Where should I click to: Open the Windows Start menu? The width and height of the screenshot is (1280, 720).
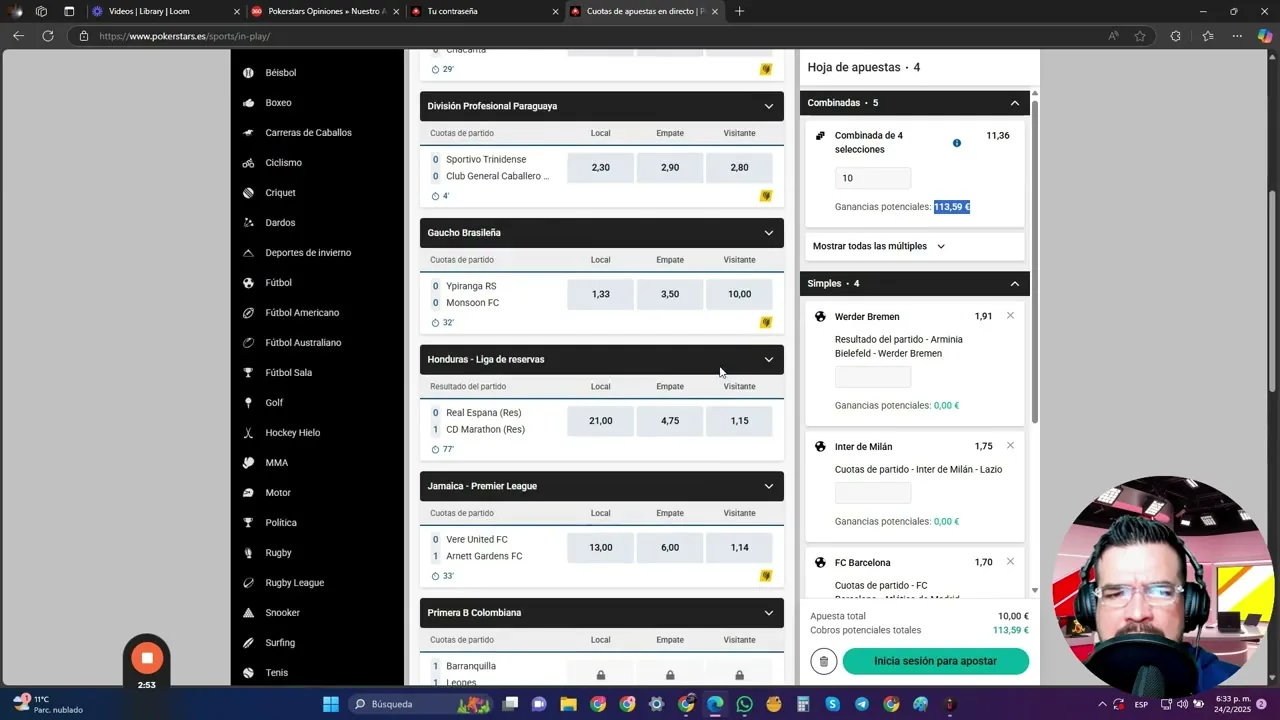coord(330,704)
